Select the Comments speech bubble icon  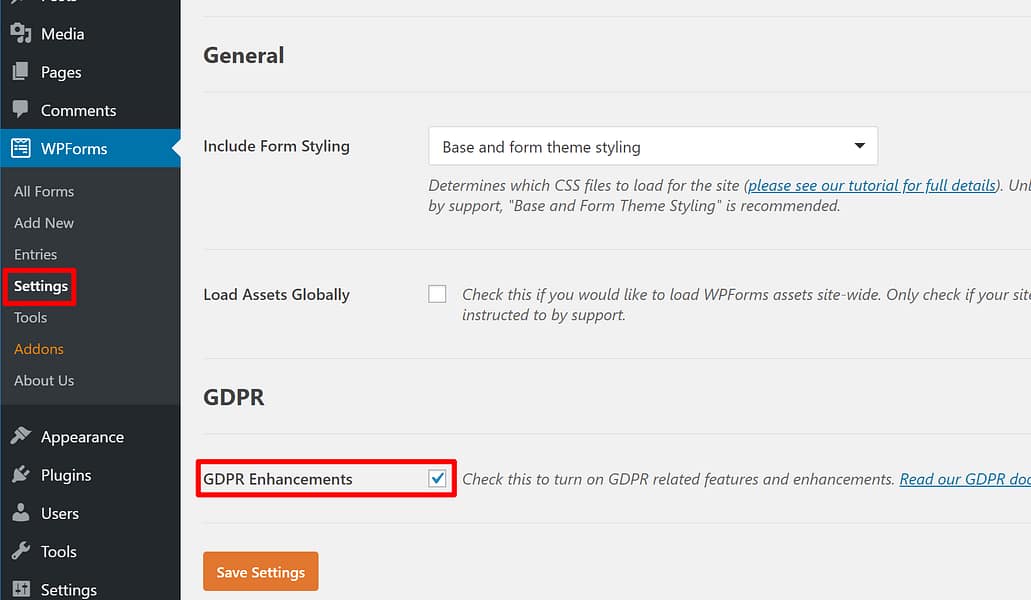click(21, 110)
